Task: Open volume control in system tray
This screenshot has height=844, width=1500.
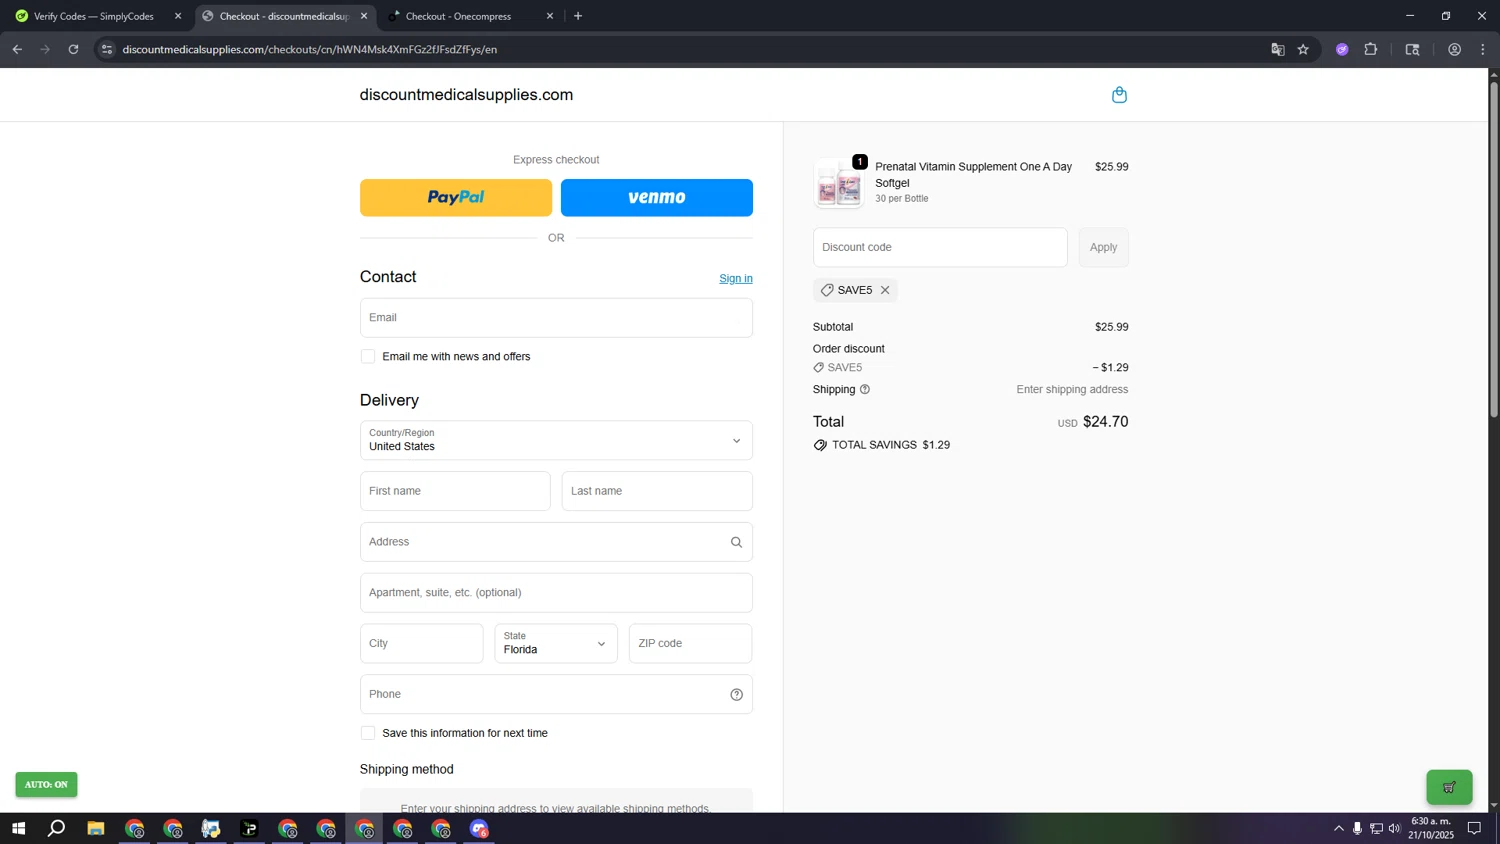Action: pyautogui.click(x=1395, y=828)
